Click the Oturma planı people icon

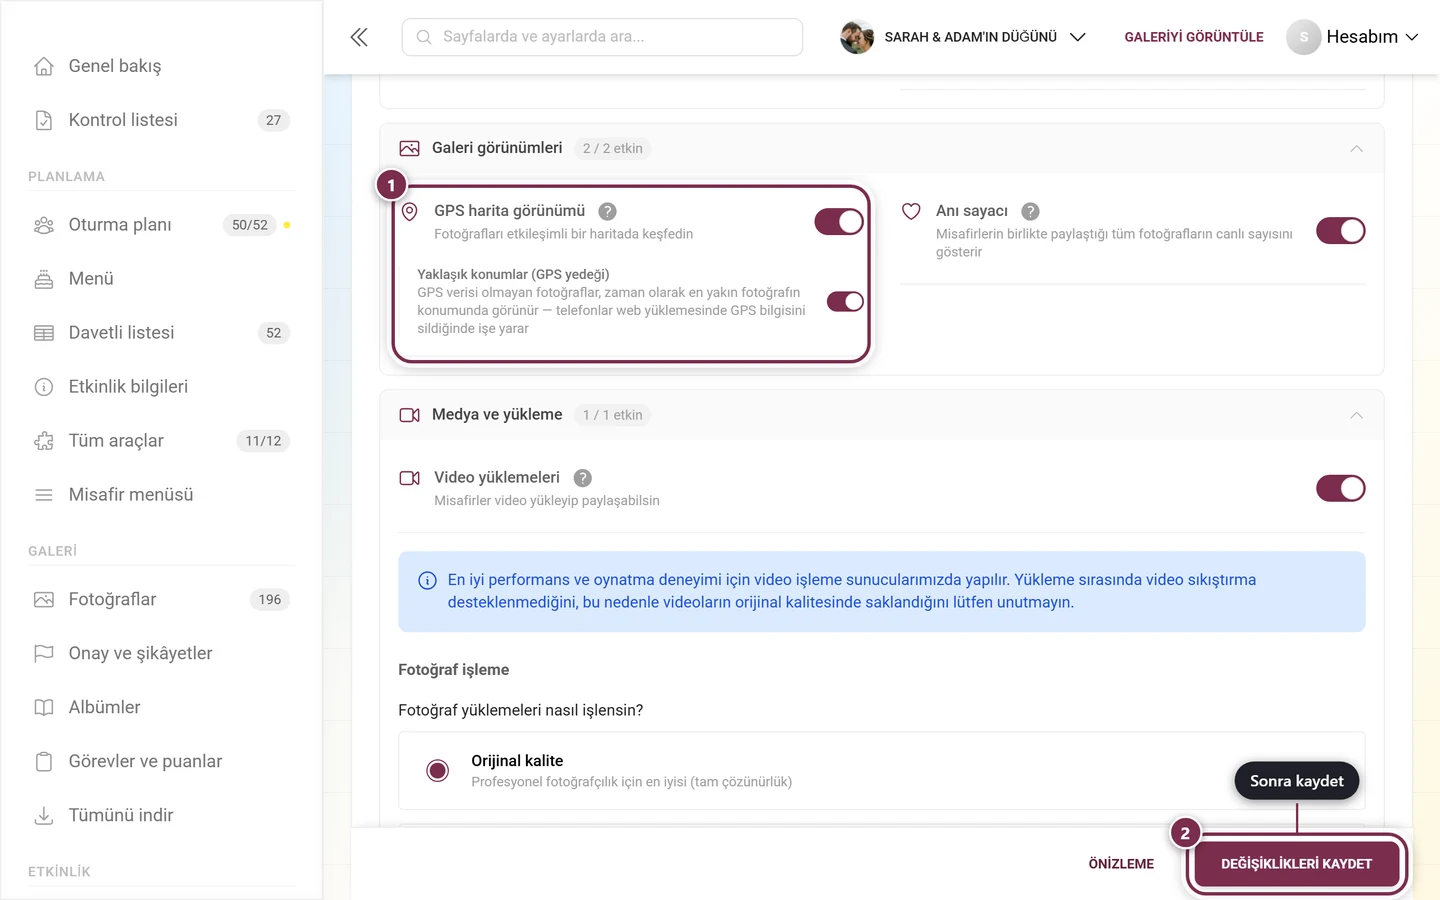[x=44, y=225]
